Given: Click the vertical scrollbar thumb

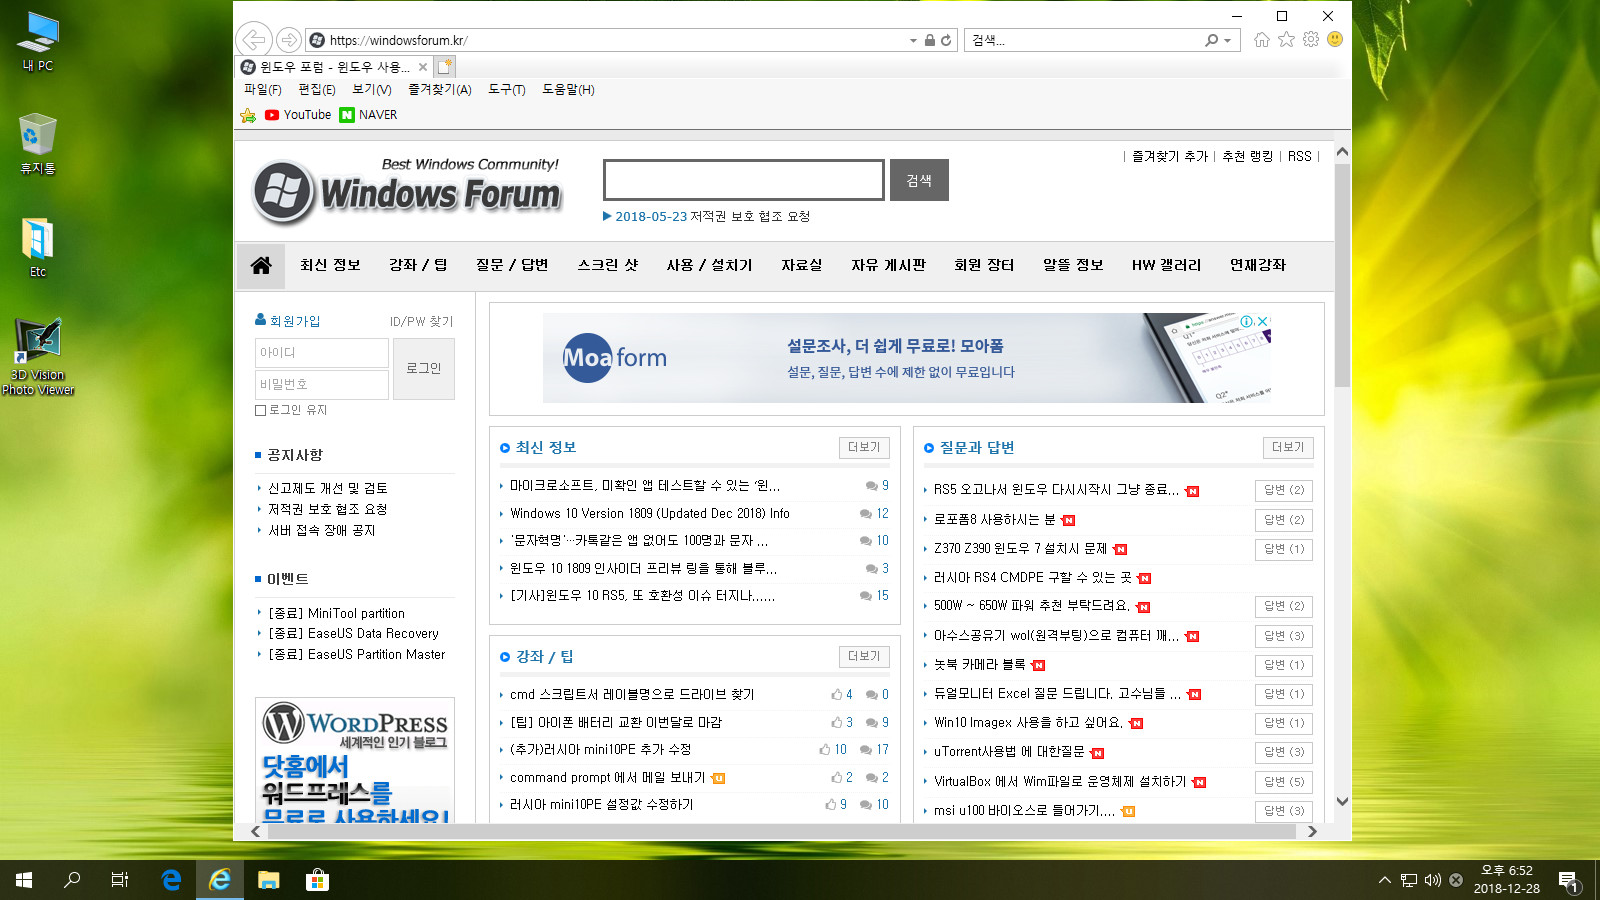Looking at the screenshot, I should point(1342,275).
